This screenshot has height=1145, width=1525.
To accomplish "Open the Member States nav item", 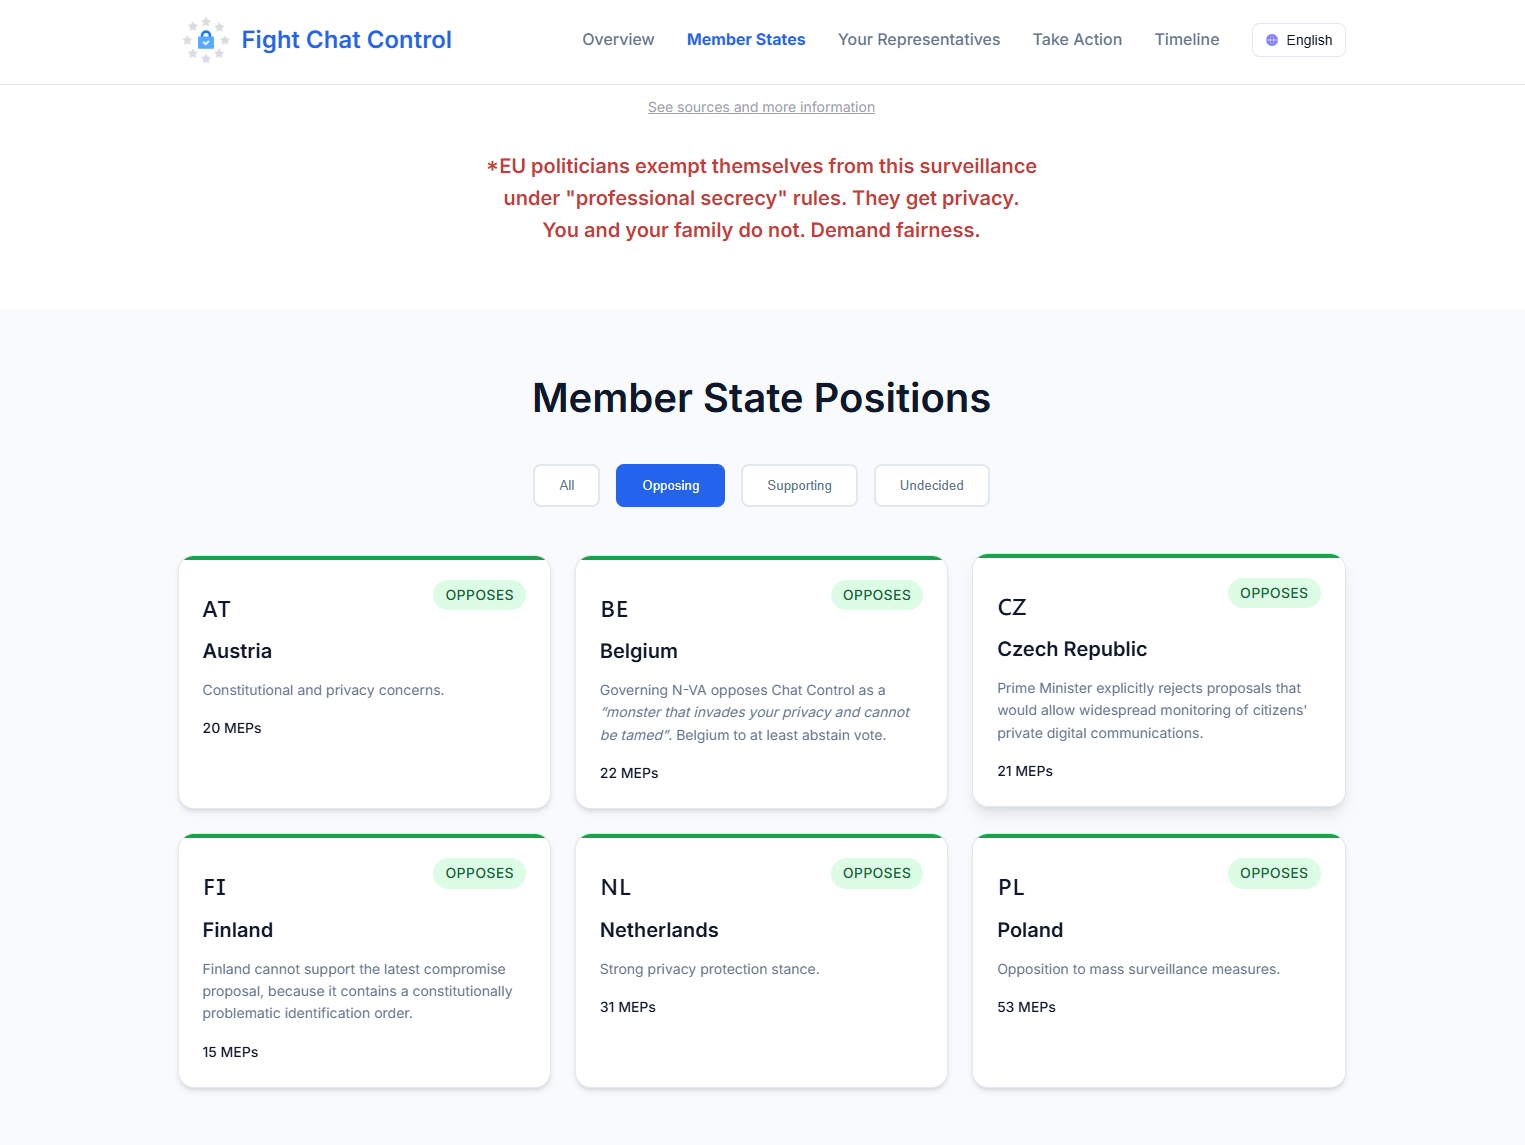I will [x=746, y=40].
